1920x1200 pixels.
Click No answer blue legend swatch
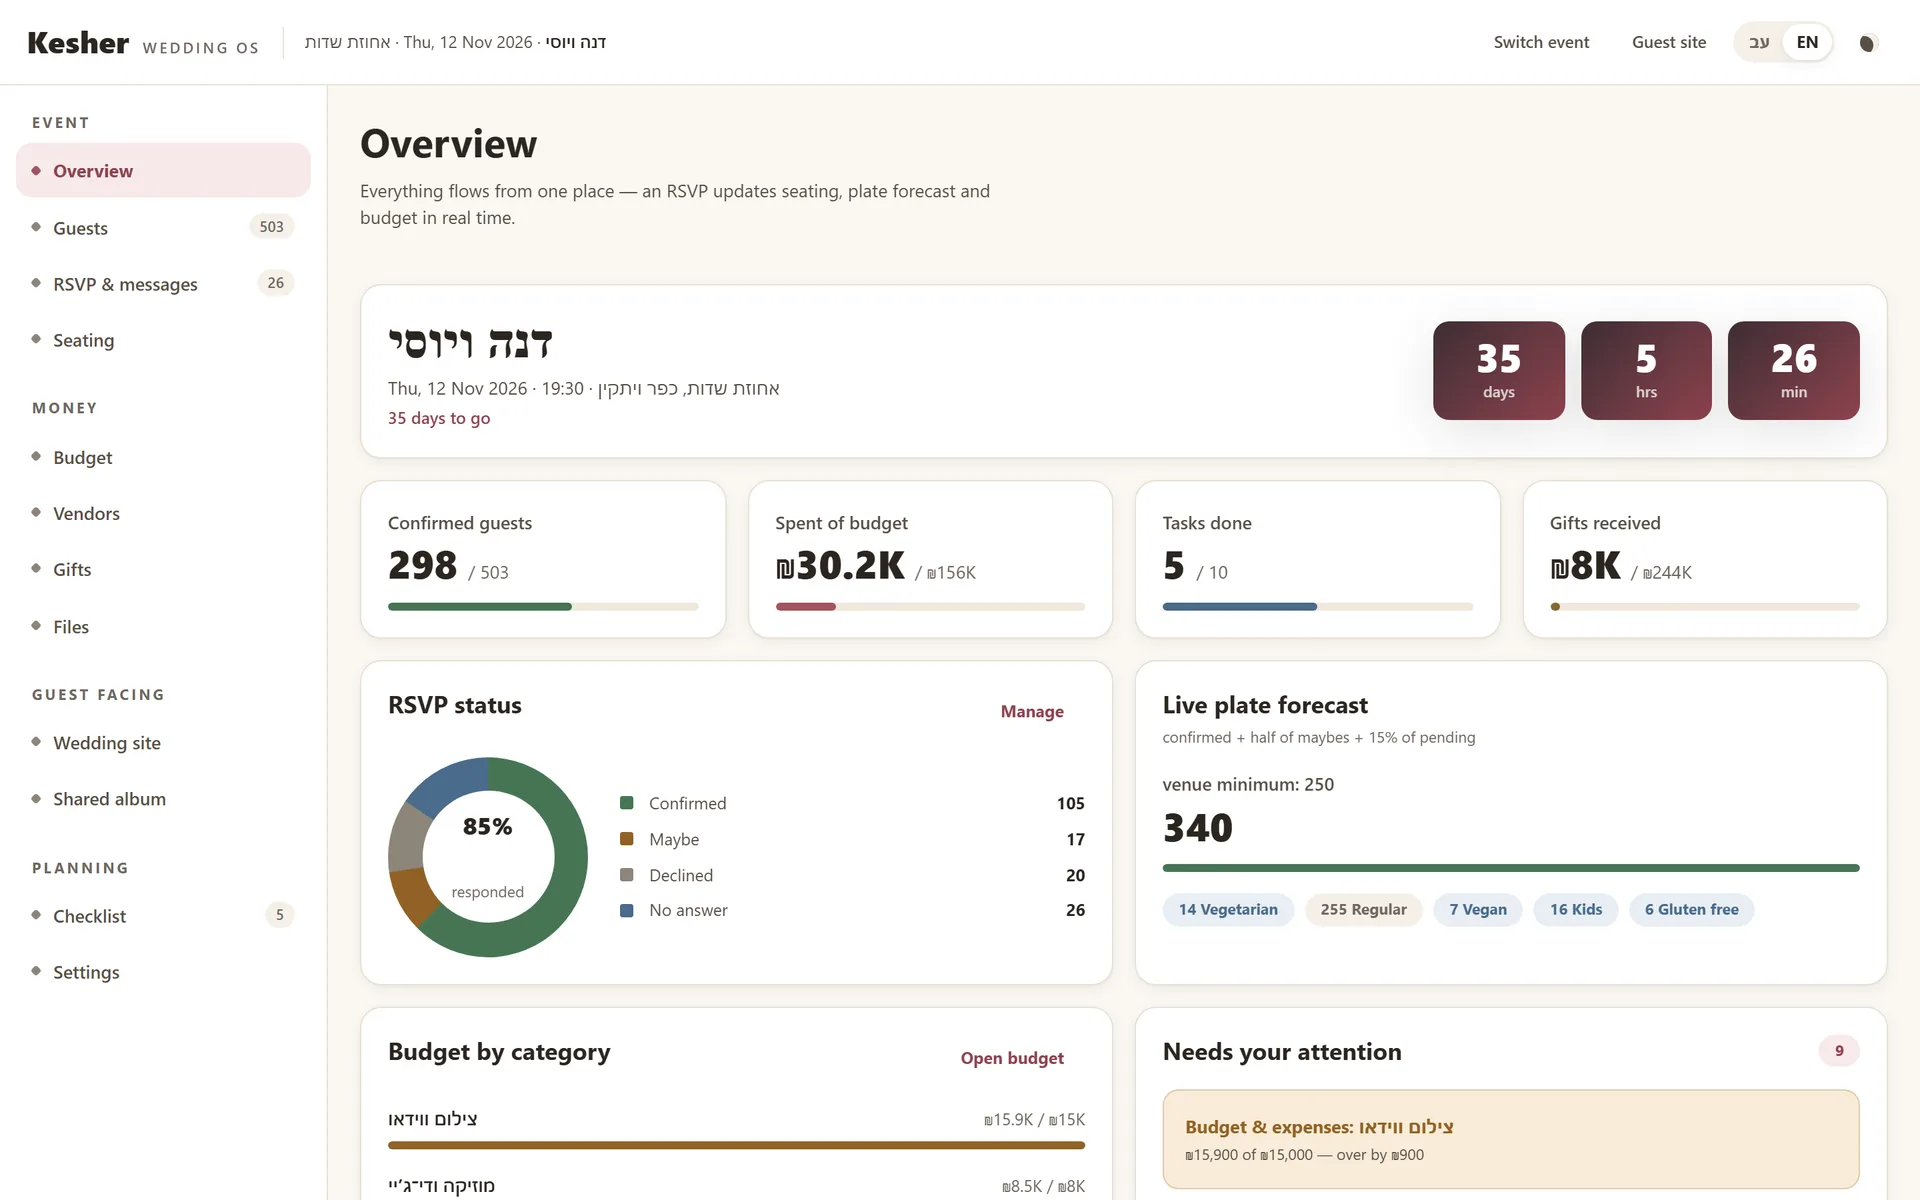[627, 910]
